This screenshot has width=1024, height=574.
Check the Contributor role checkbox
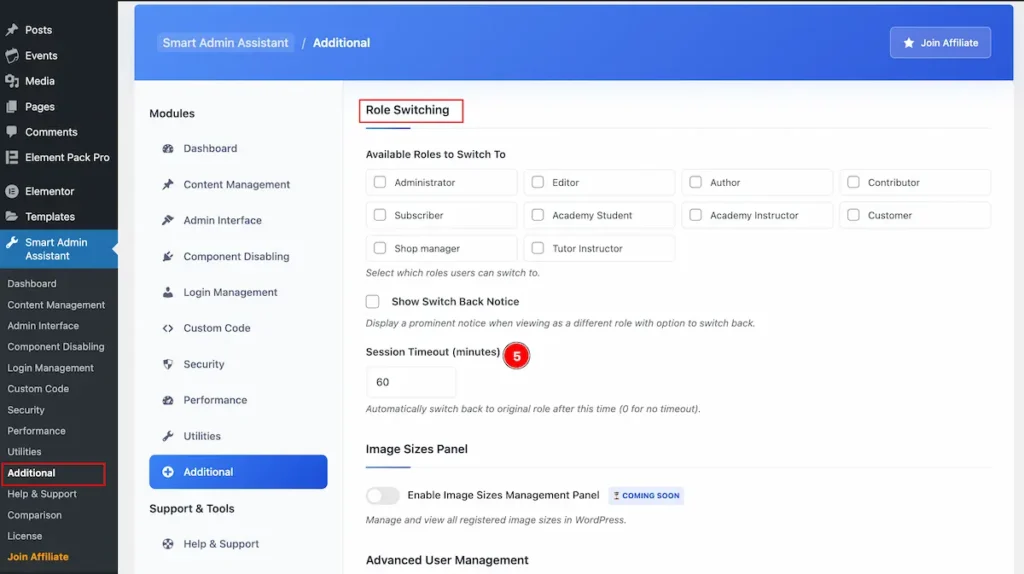point(853,182)
